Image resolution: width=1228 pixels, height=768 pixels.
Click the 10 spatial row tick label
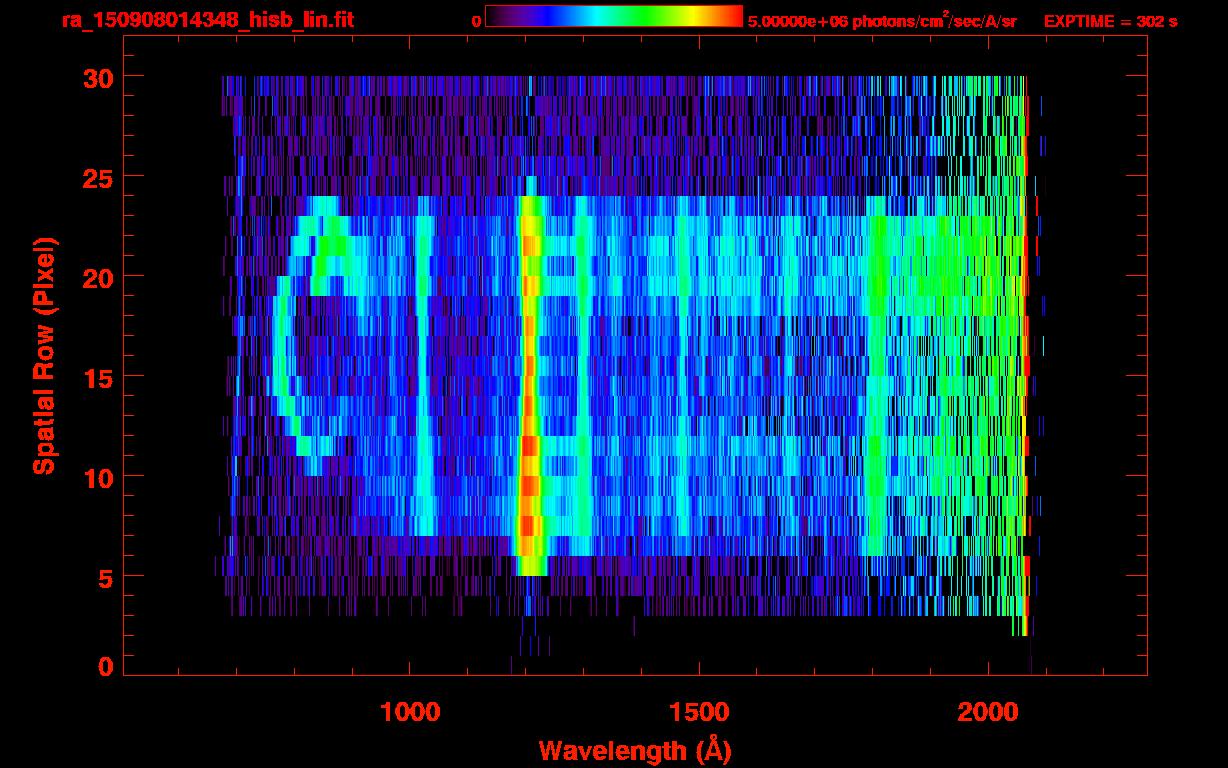click(x=98, y=477)
